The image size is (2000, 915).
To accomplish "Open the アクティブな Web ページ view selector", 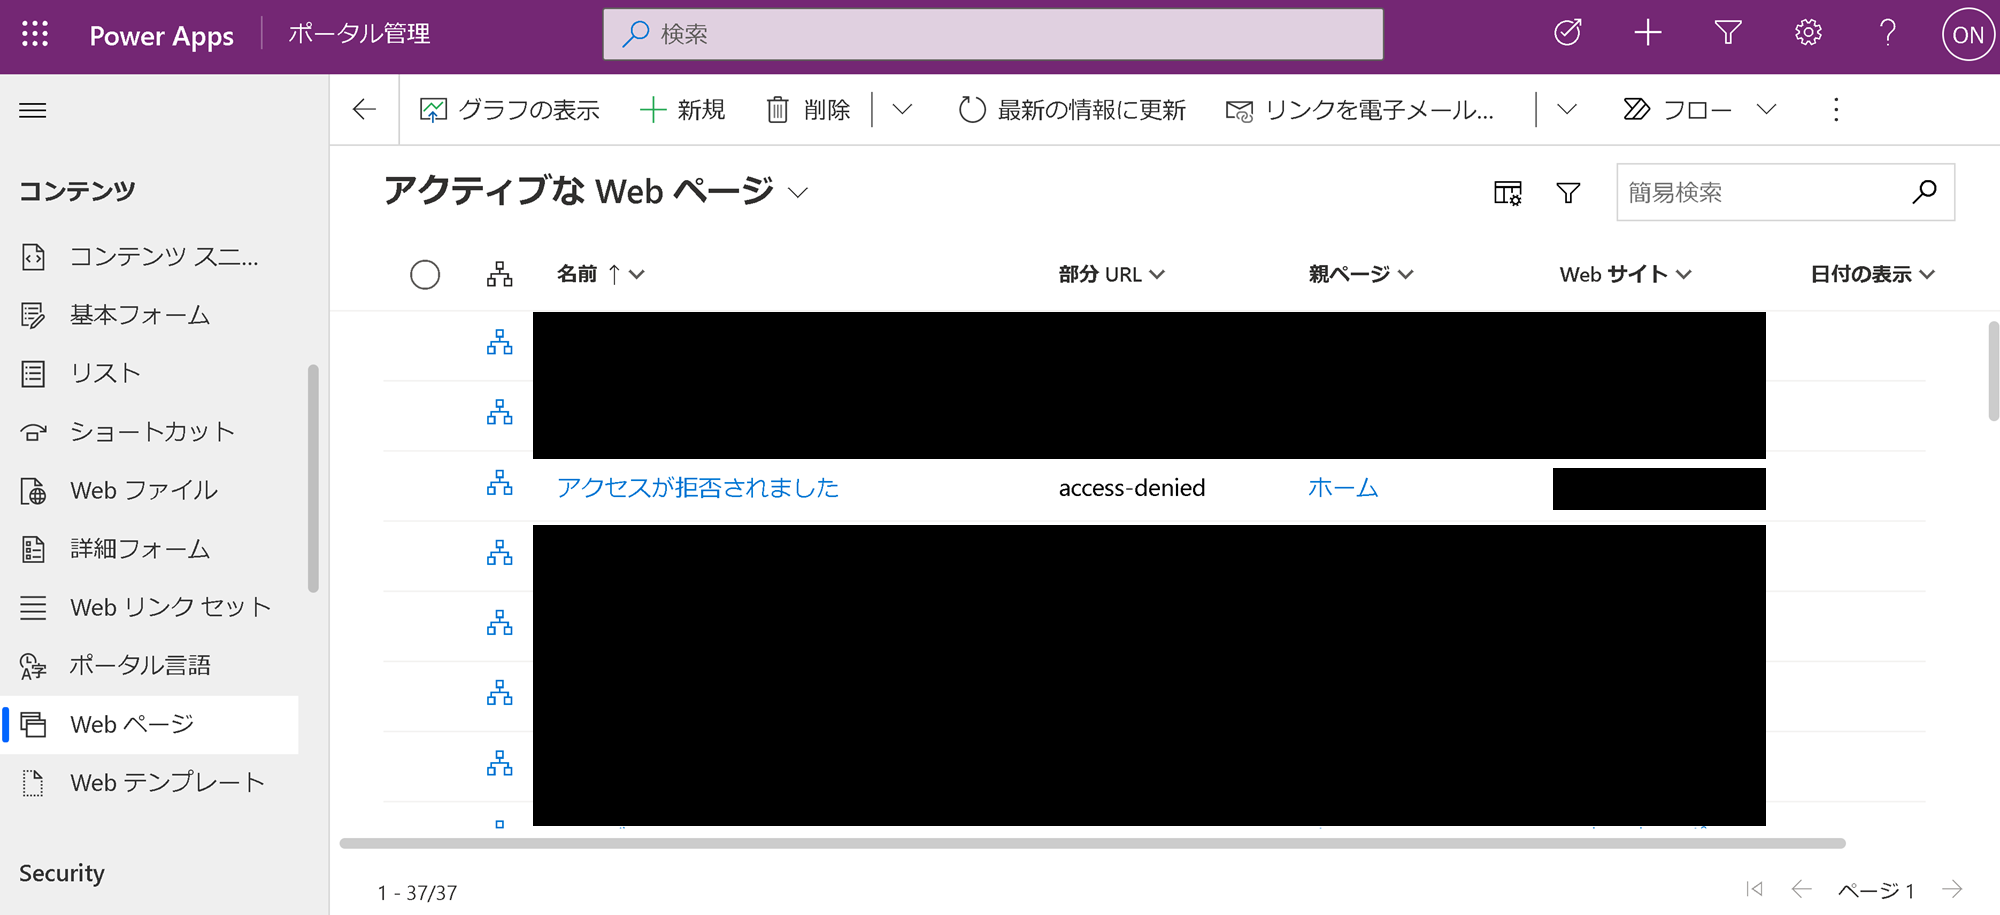I will 596,191.
